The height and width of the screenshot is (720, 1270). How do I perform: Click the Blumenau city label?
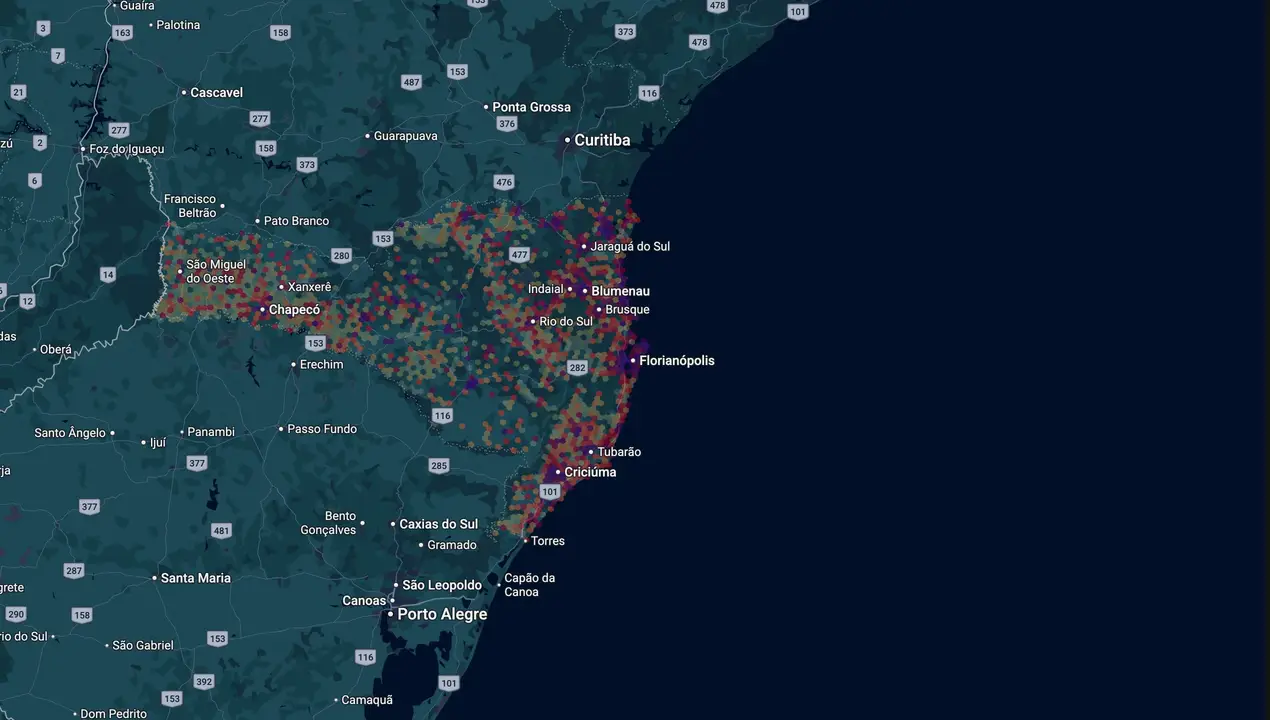pyautogui.click(x=620, y=291)
